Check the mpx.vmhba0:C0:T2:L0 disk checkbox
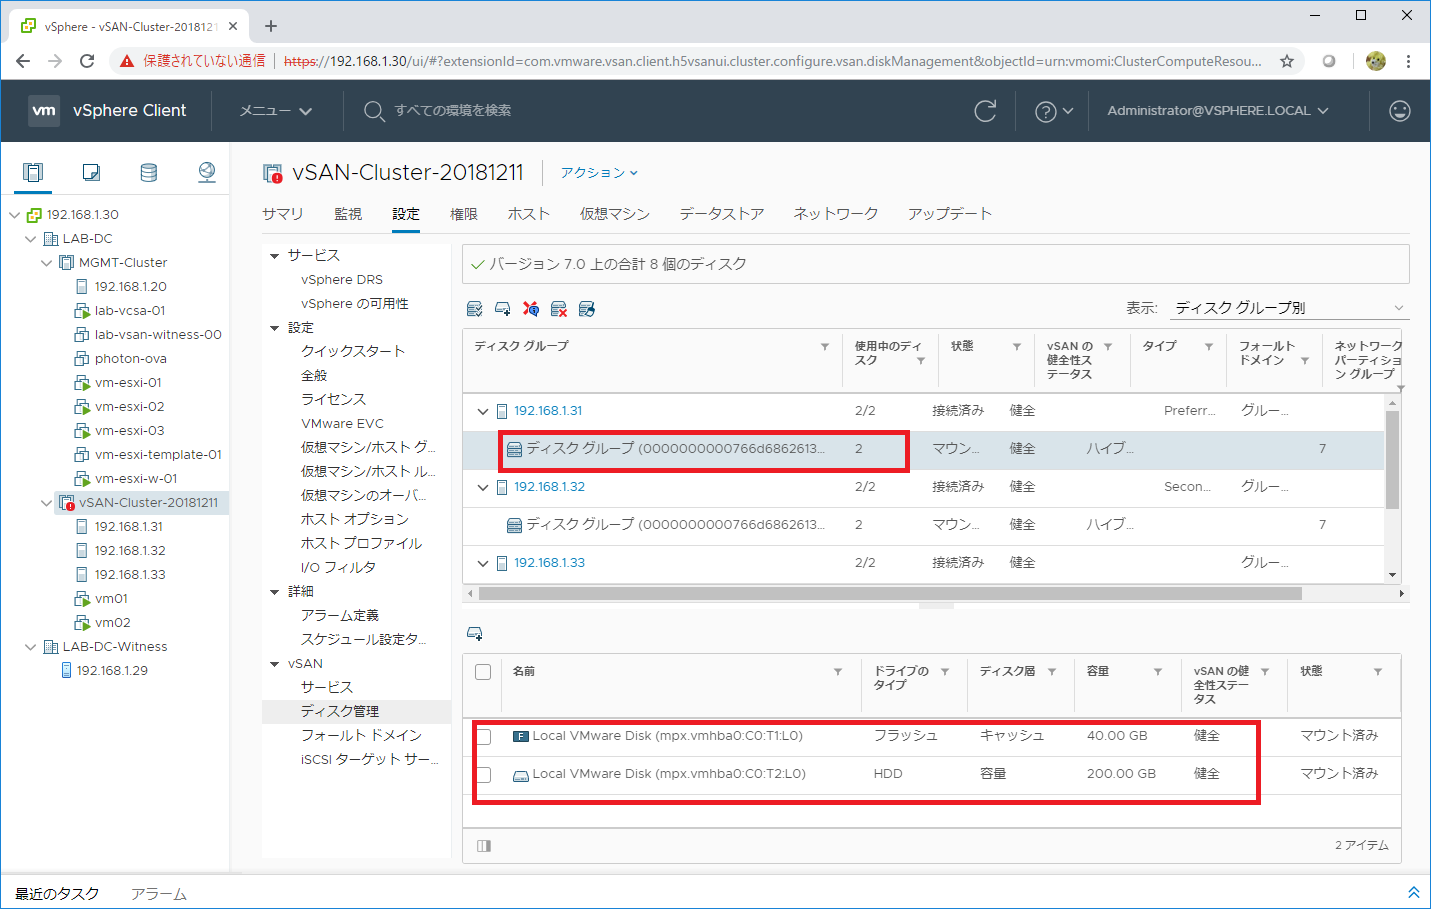Viewport: 1431px width, 909px height. click(x=484, y=775)
